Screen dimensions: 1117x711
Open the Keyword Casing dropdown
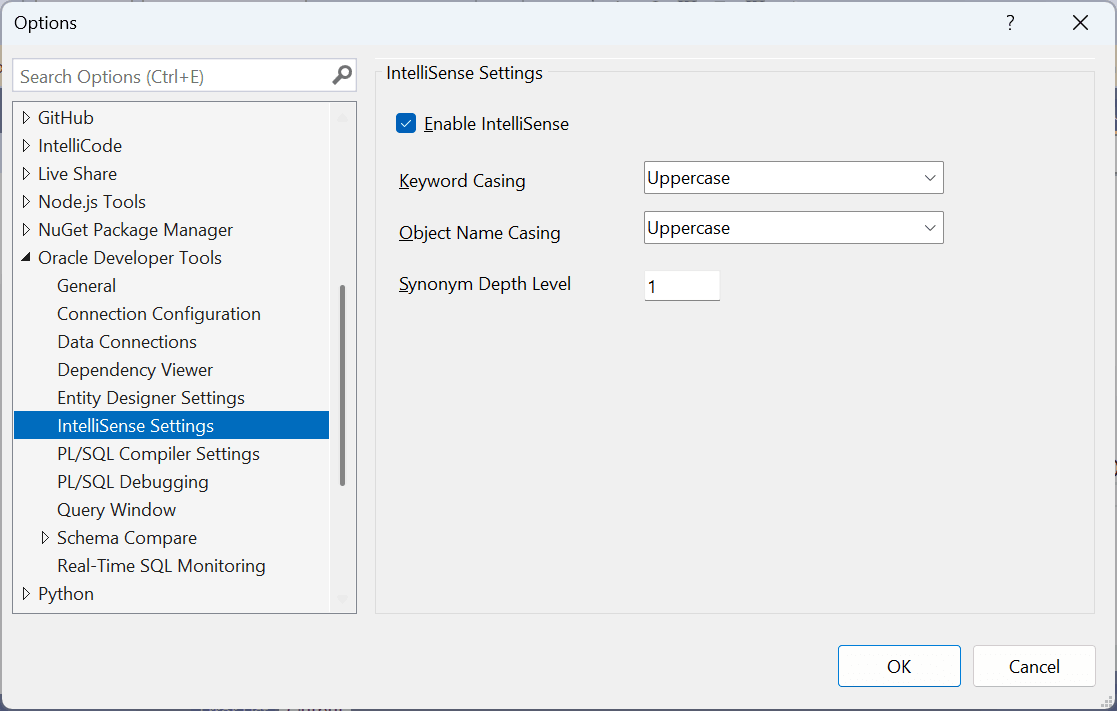[x=930, y=177]
